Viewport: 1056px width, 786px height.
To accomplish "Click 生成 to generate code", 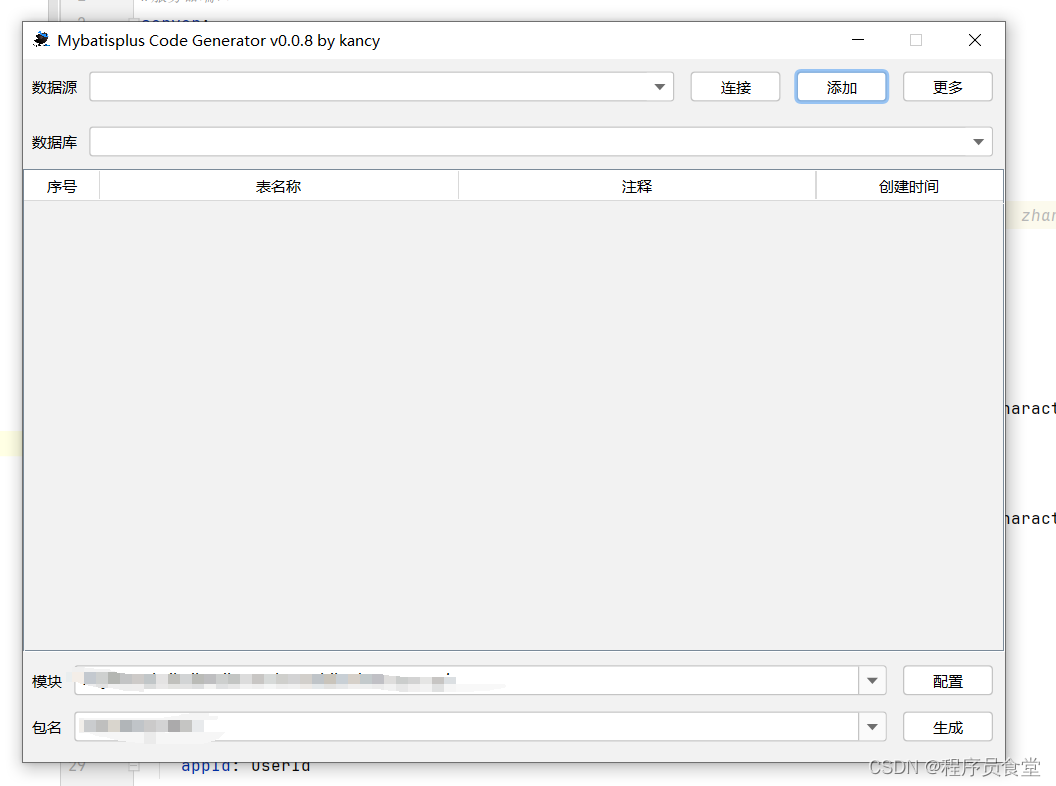I will pyautogui.click(x=947, y=726).
